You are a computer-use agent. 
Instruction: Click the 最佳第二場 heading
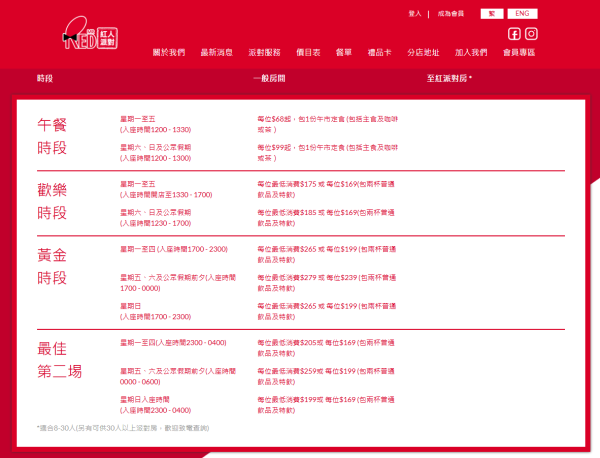59,360
